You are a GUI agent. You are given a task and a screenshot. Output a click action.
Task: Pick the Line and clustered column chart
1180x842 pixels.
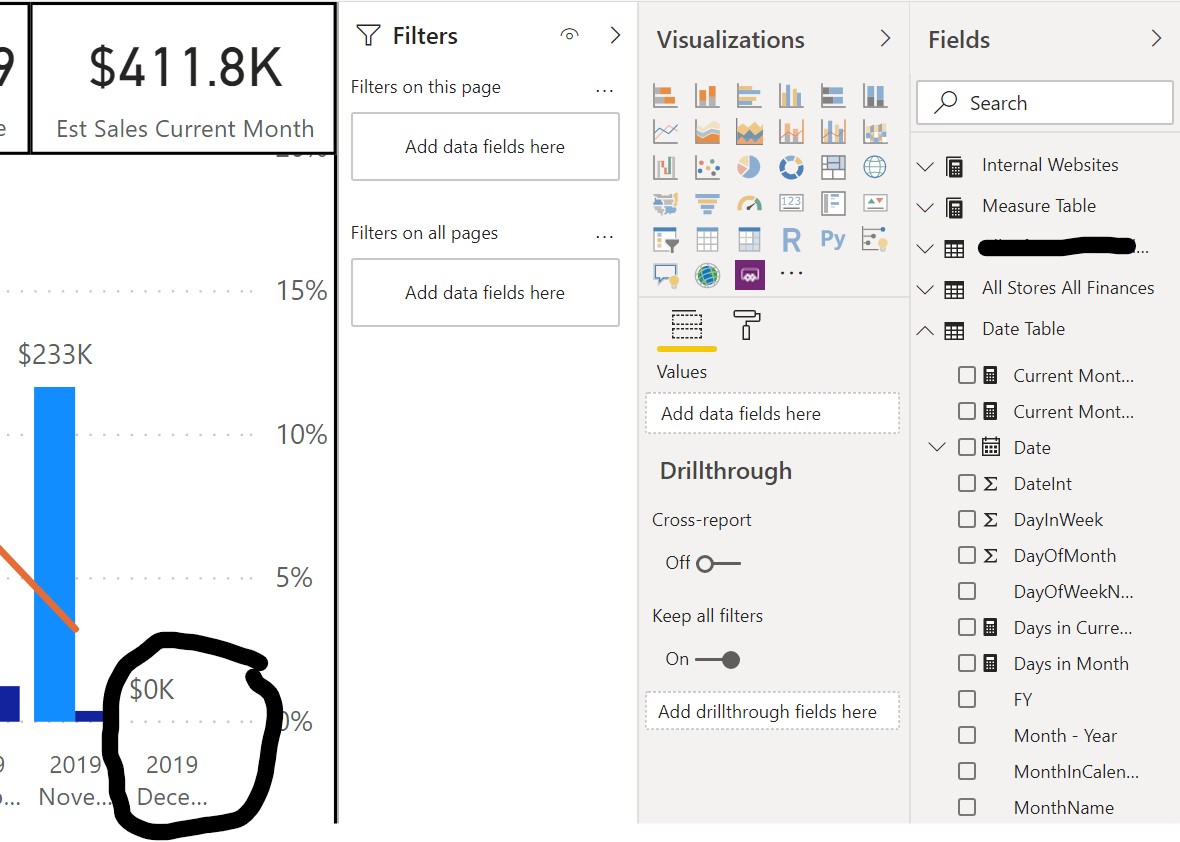click(832, 132)
